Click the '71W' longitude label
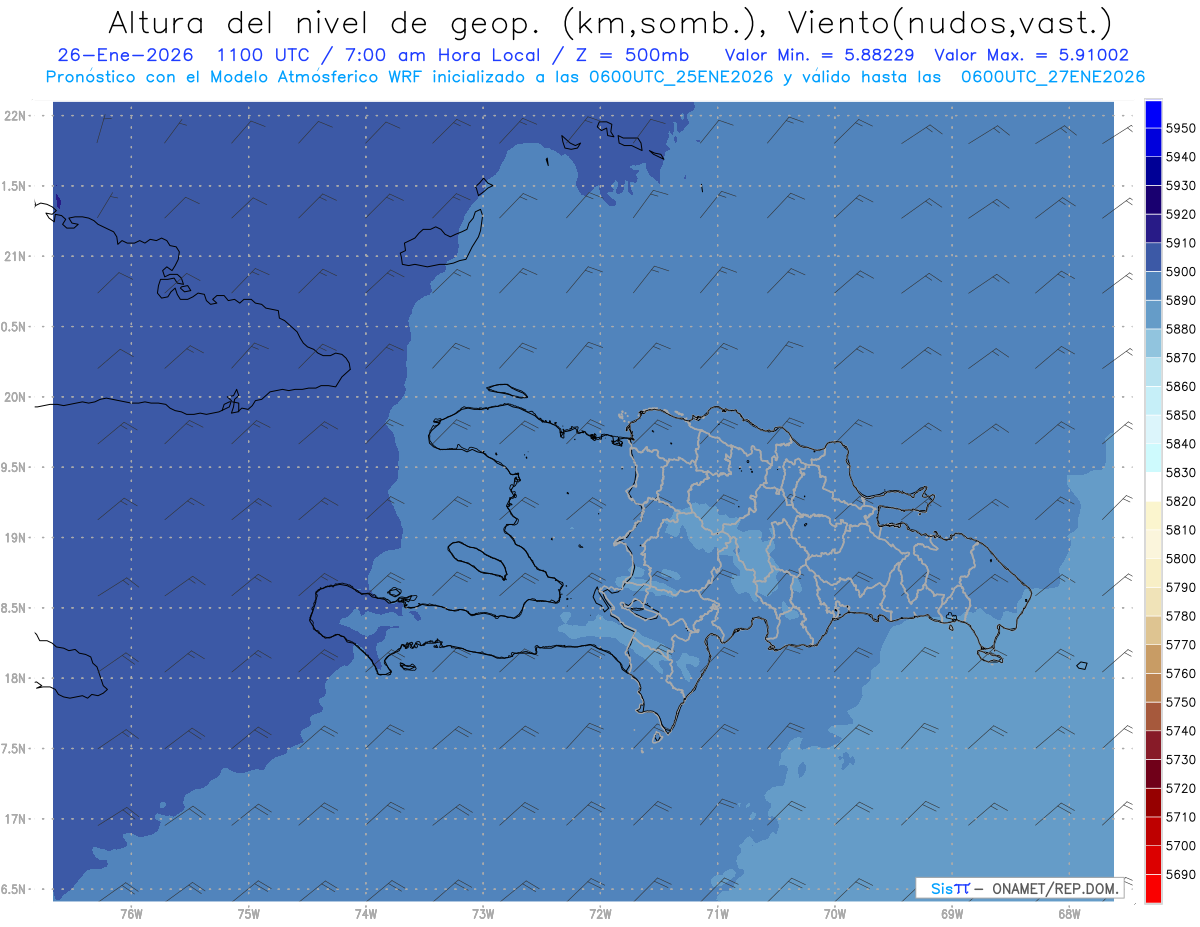Image resolution: width=1200 pixels, height=927 pixels. pyautogui.click(x=717, y=913)
